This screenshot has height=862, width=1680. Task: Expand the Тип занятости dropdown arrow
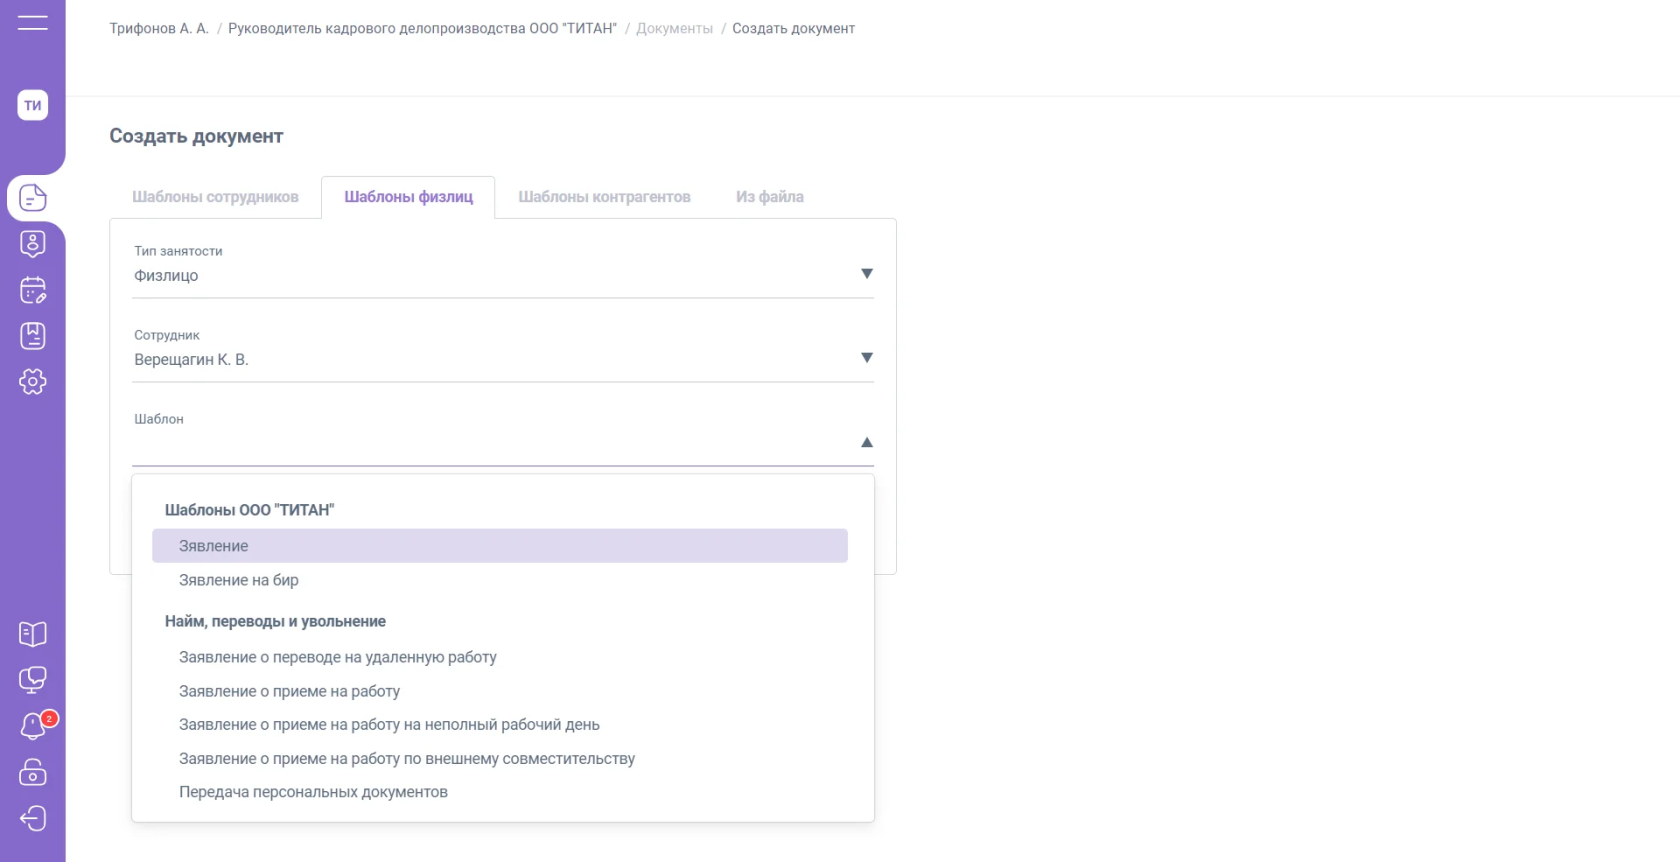click(867, 274)
